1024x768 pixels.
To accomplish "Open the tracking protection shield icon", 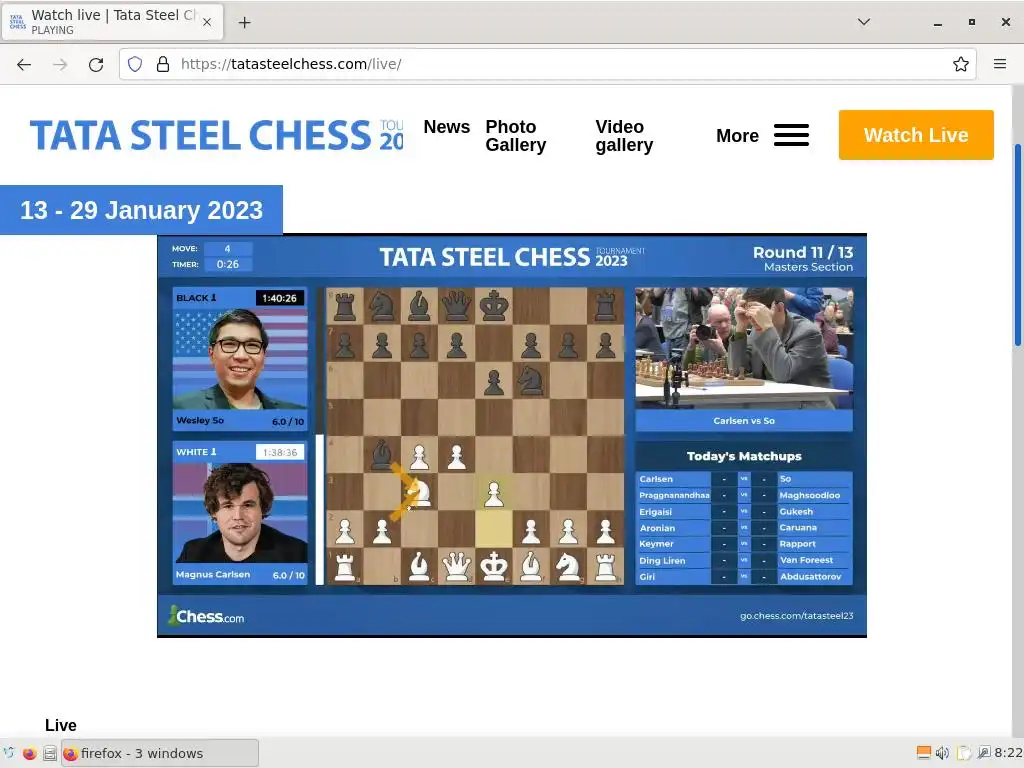I will click(x=135, y=64).
